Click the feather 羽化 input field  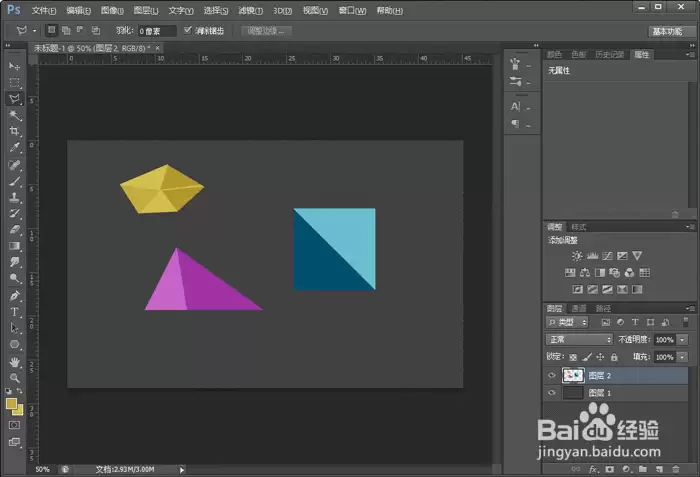click(x=157, y=31)
